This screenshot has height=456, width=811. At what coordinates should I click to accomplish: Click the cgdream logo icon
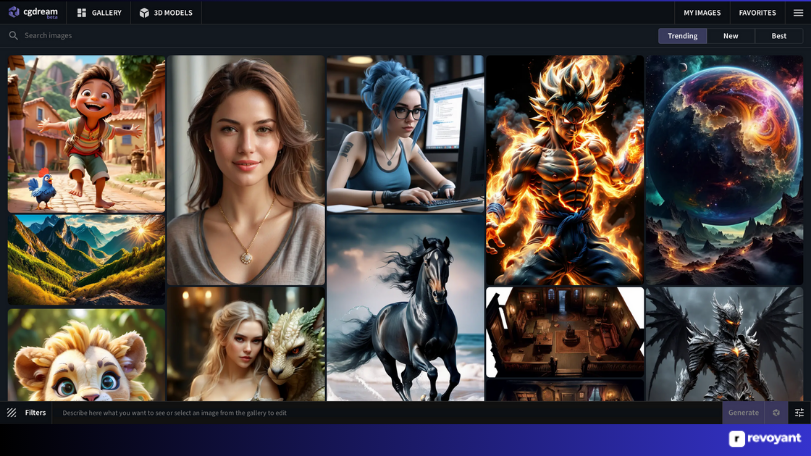tap(14, 11)
